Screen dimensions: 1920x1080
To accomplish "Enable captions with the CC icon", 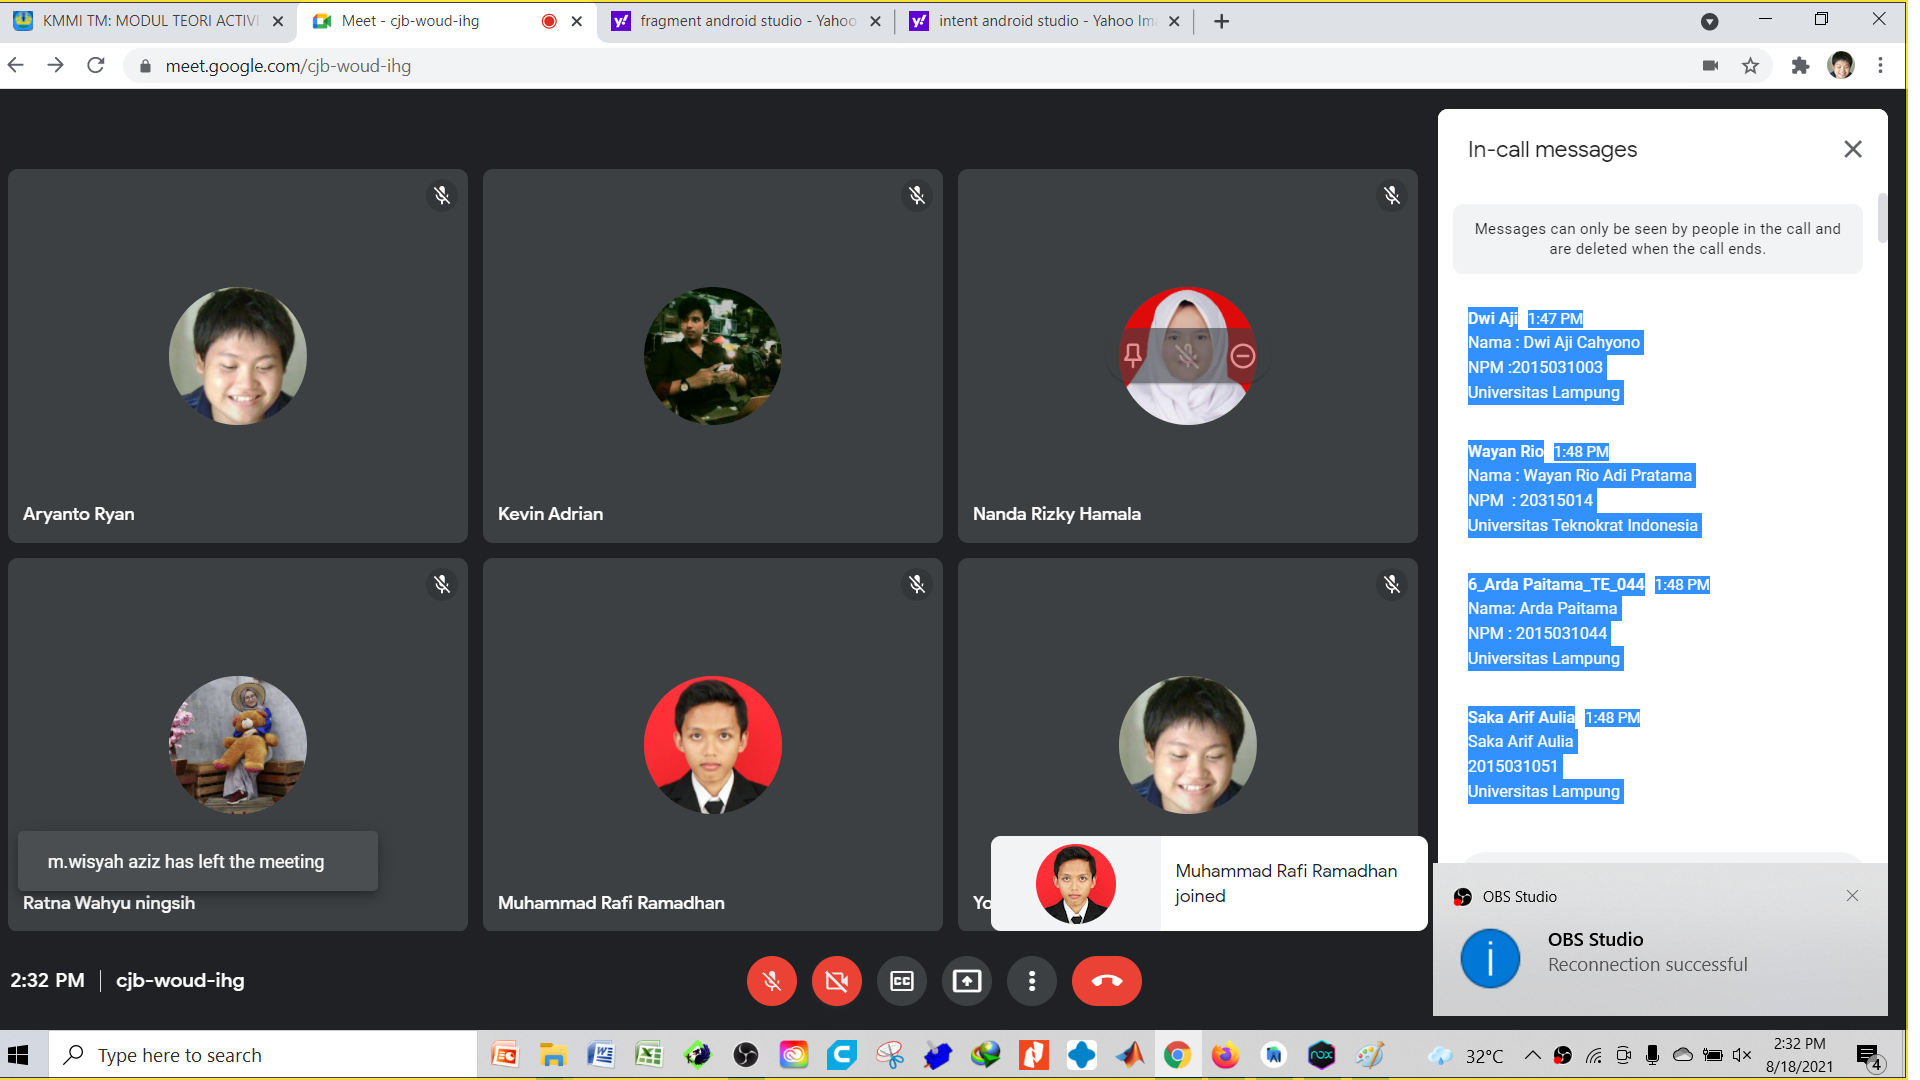I will pos(902,981).
